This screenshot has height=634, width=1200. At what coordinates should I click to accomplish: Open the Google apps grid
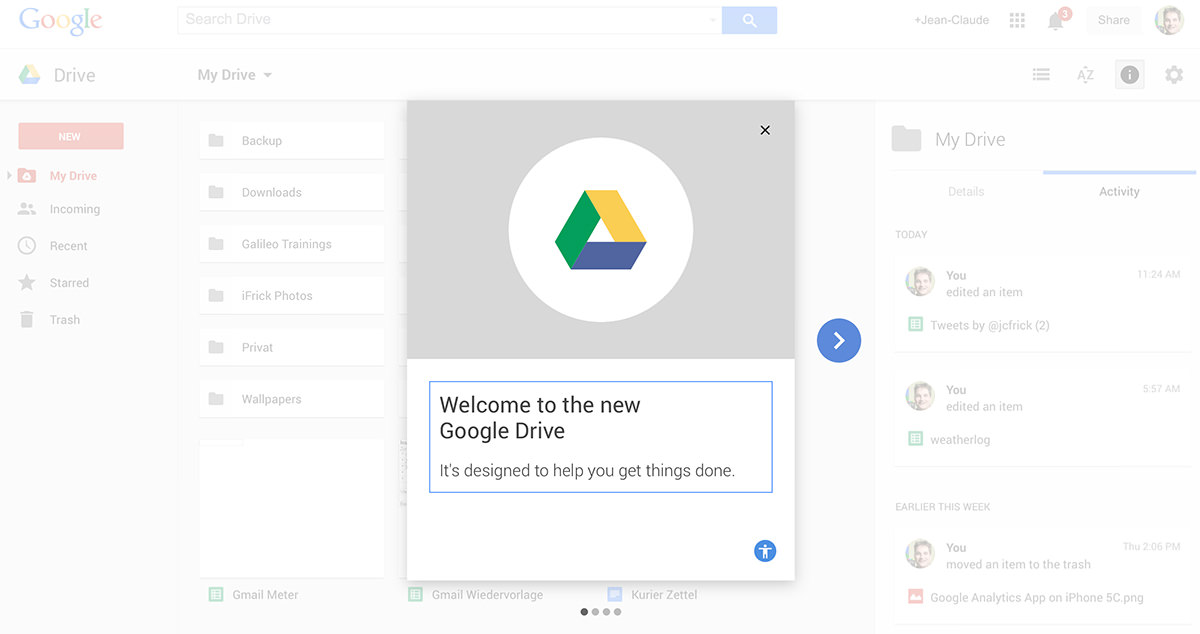click(1017, 20)
